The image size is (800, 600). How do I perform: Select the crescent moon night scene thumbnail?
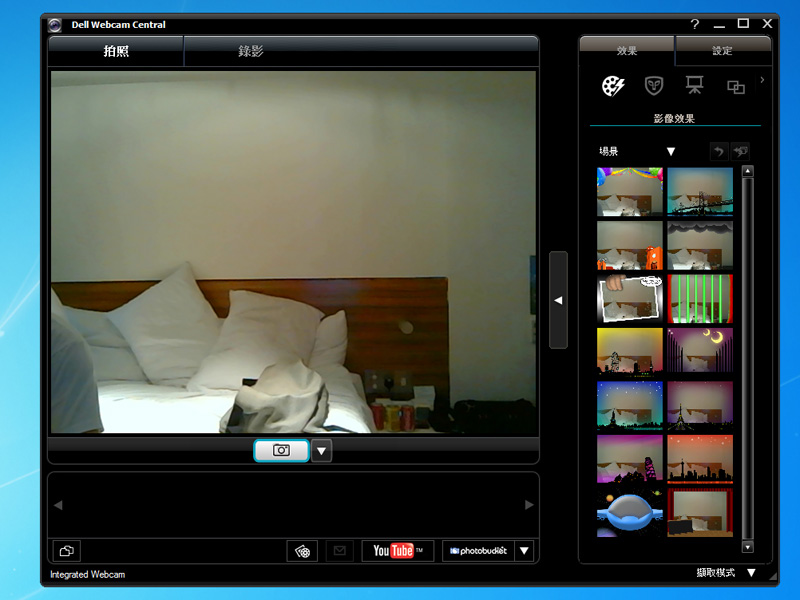point(700,351)
